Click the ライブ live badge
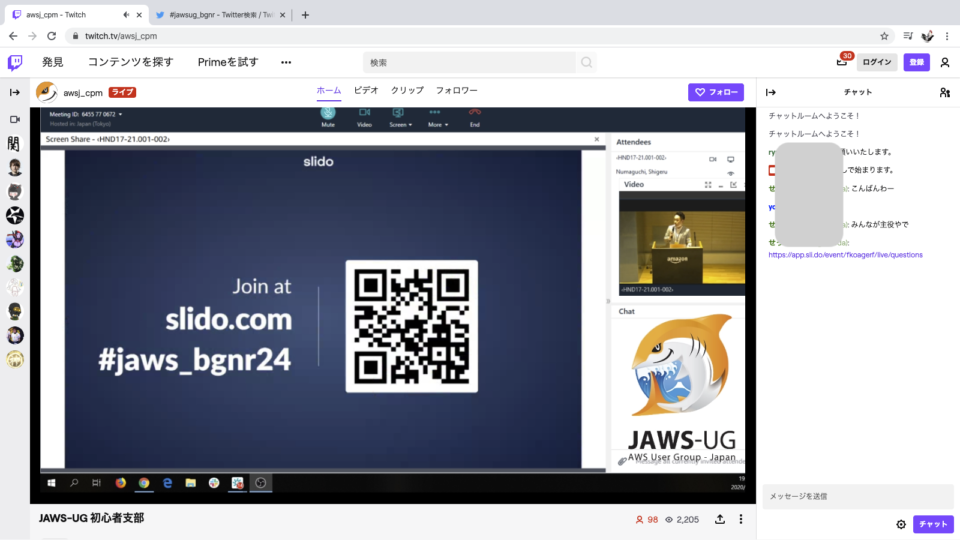960x540 pixels. click(x=122, y=92)
